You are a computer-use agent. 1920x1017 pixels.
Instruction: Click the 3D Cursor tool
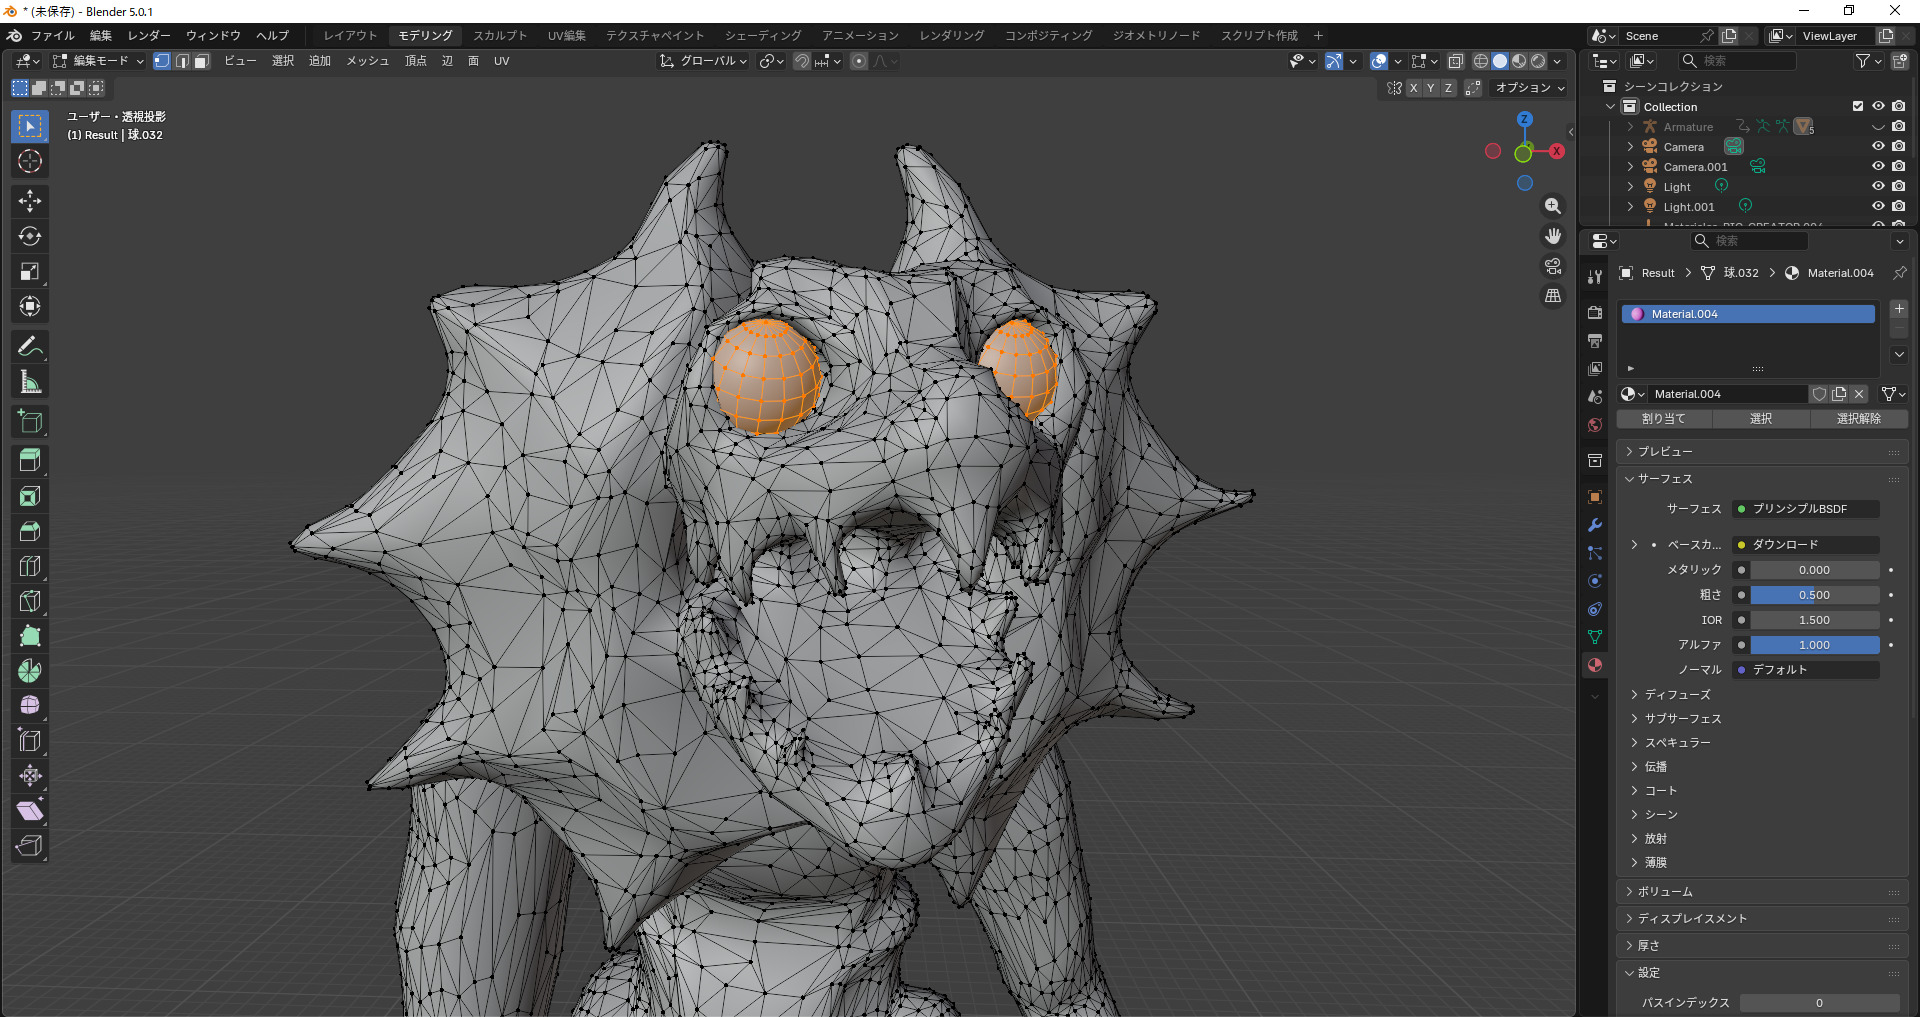click(30, 162)
